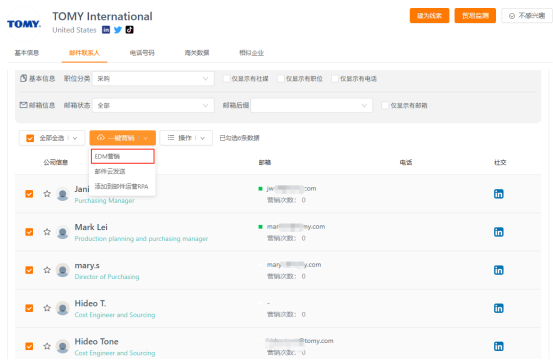Click avatar in Purchasing Manager row
This screenshot has height=360, width=553.
click(x=63, y=194)
